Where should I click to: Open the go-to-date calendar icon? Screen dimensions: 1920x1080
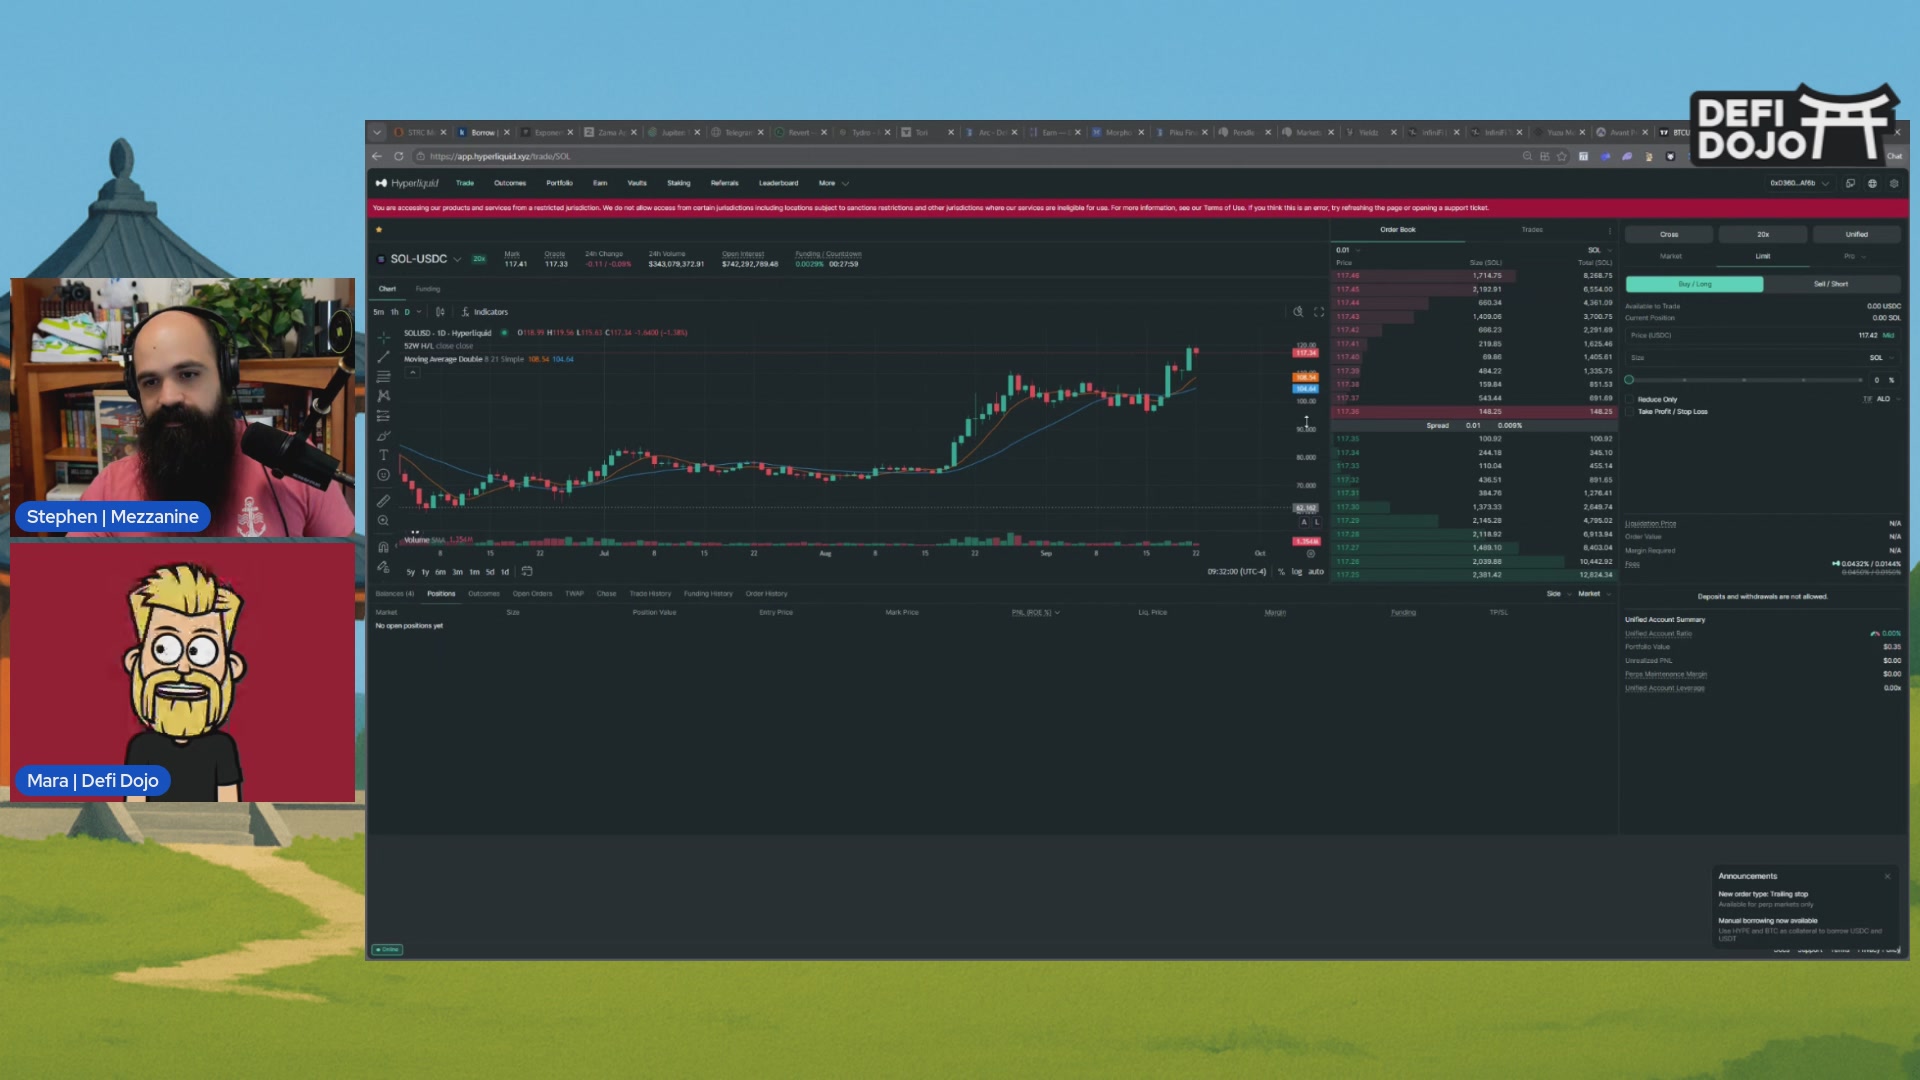(x=527, y=572)
